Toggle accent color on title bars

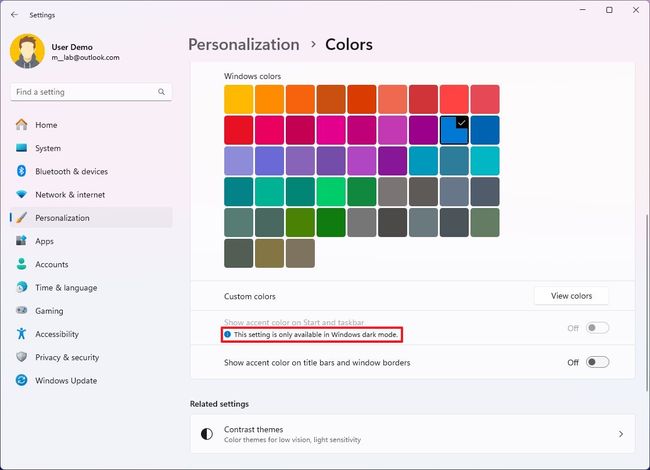(597, 362)
